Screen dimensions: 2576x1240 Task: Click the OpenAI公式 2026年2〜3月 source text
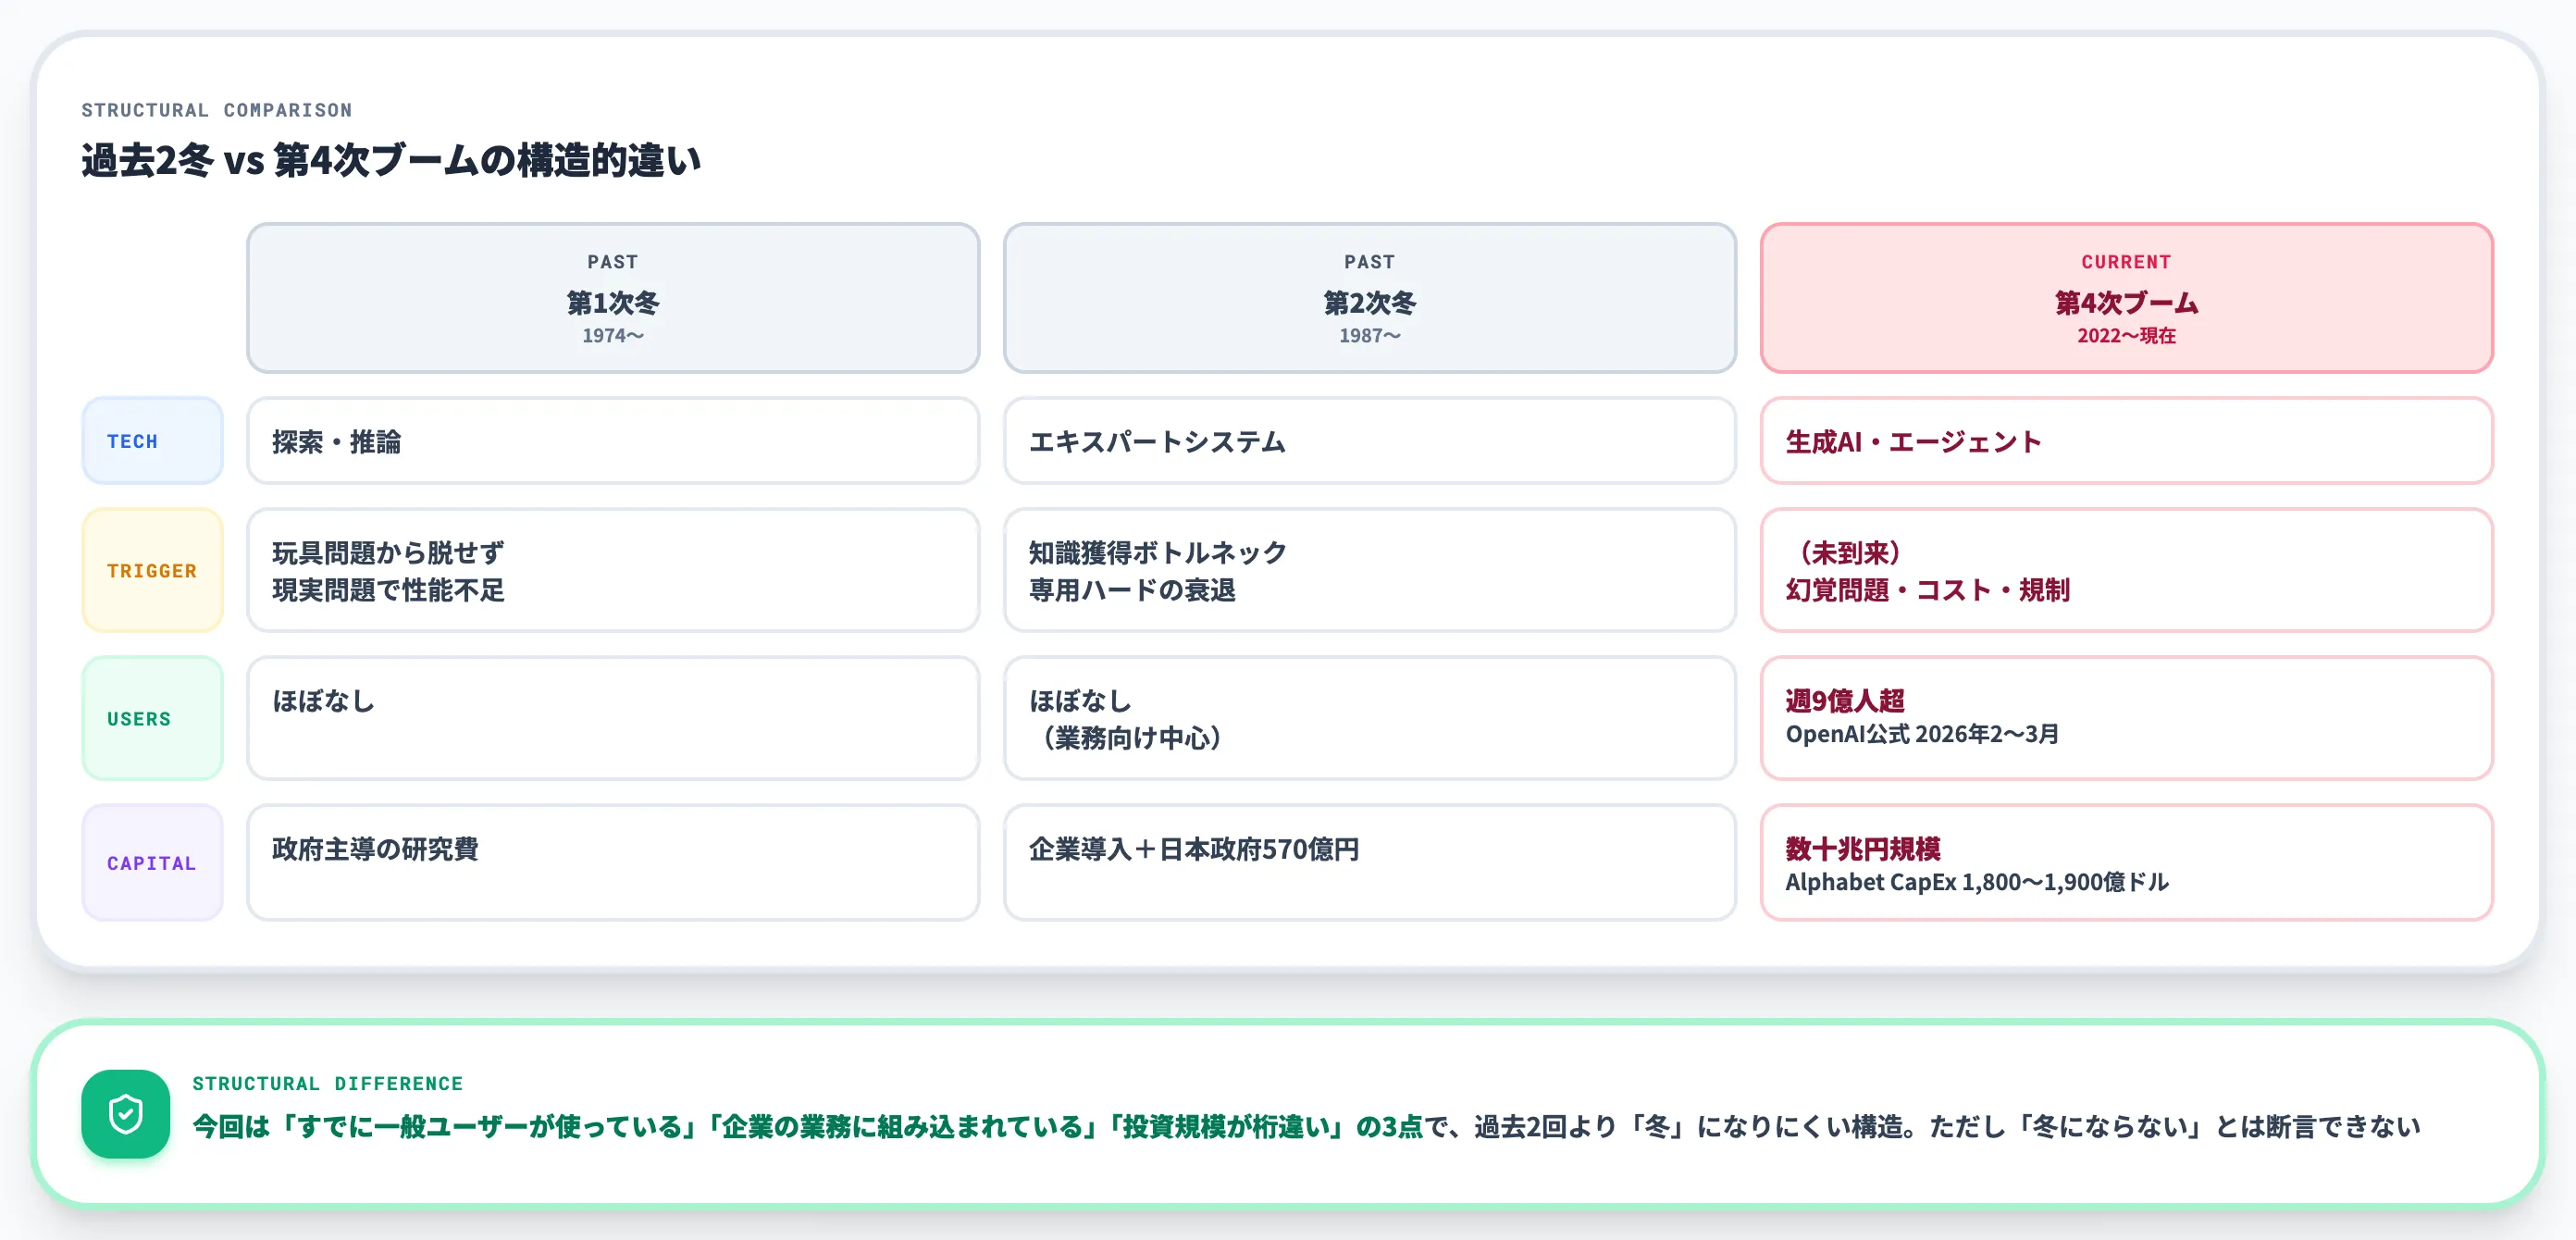click(1922, 734)
